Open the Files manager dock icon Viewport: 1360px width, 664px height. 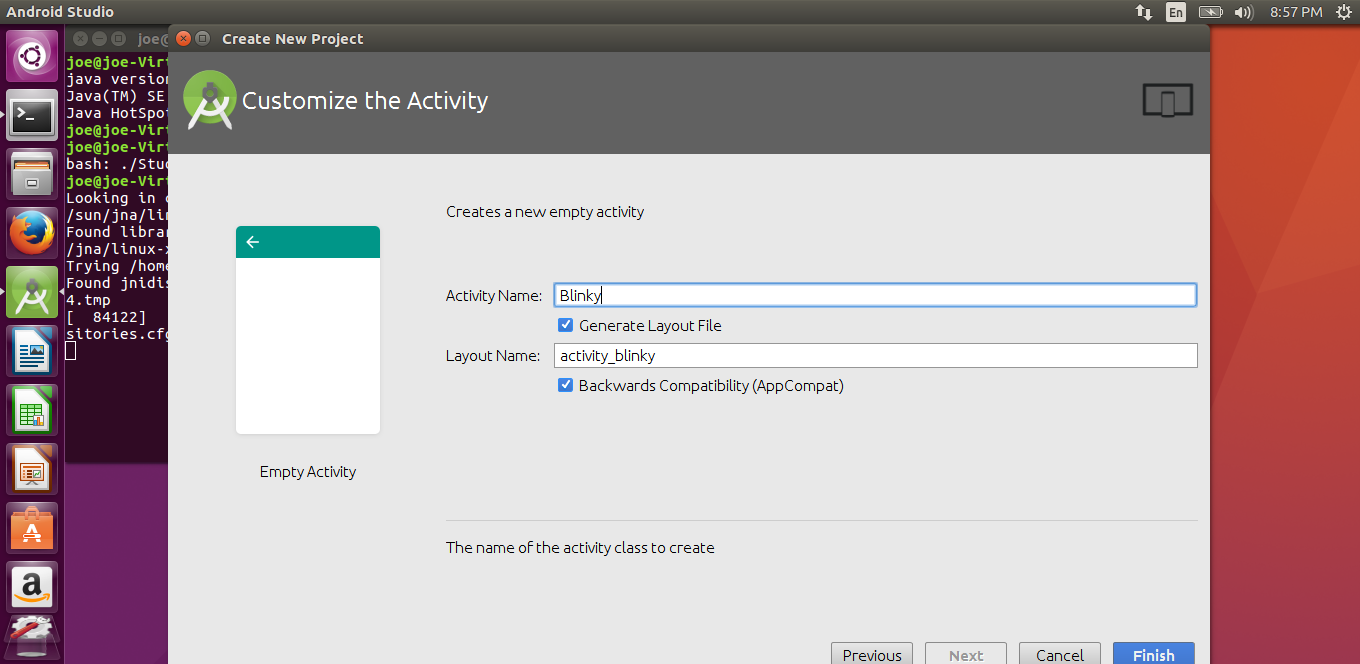tap(32, 174)
